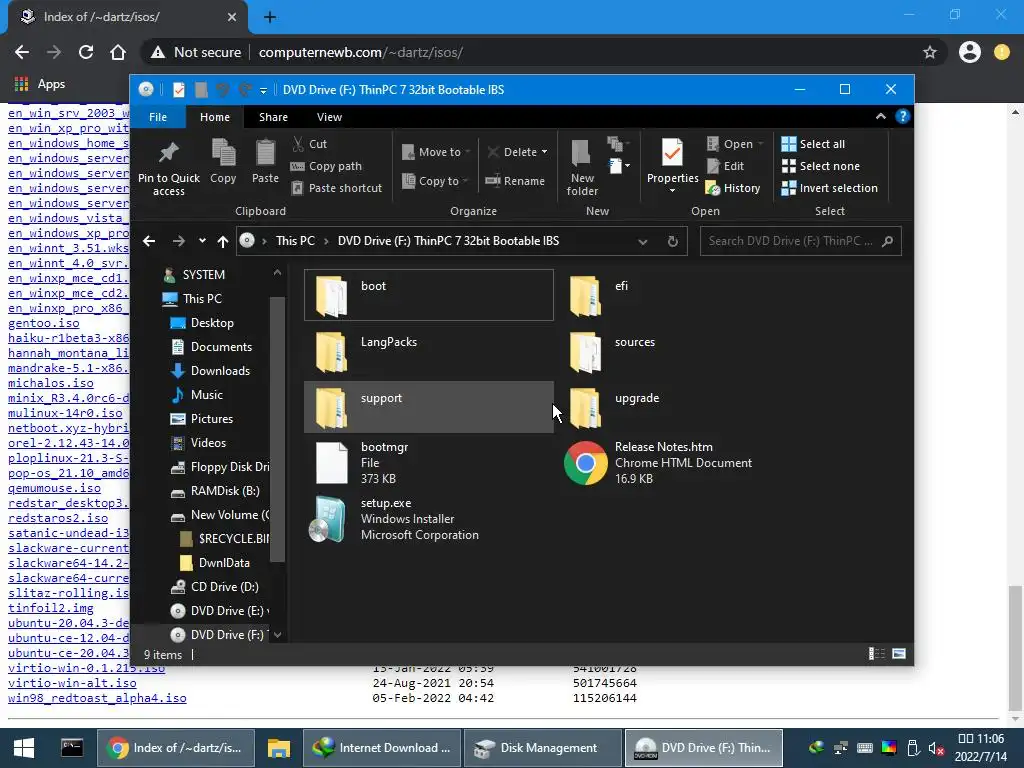Switch to Internet Download Manager taskbar button

382,748
